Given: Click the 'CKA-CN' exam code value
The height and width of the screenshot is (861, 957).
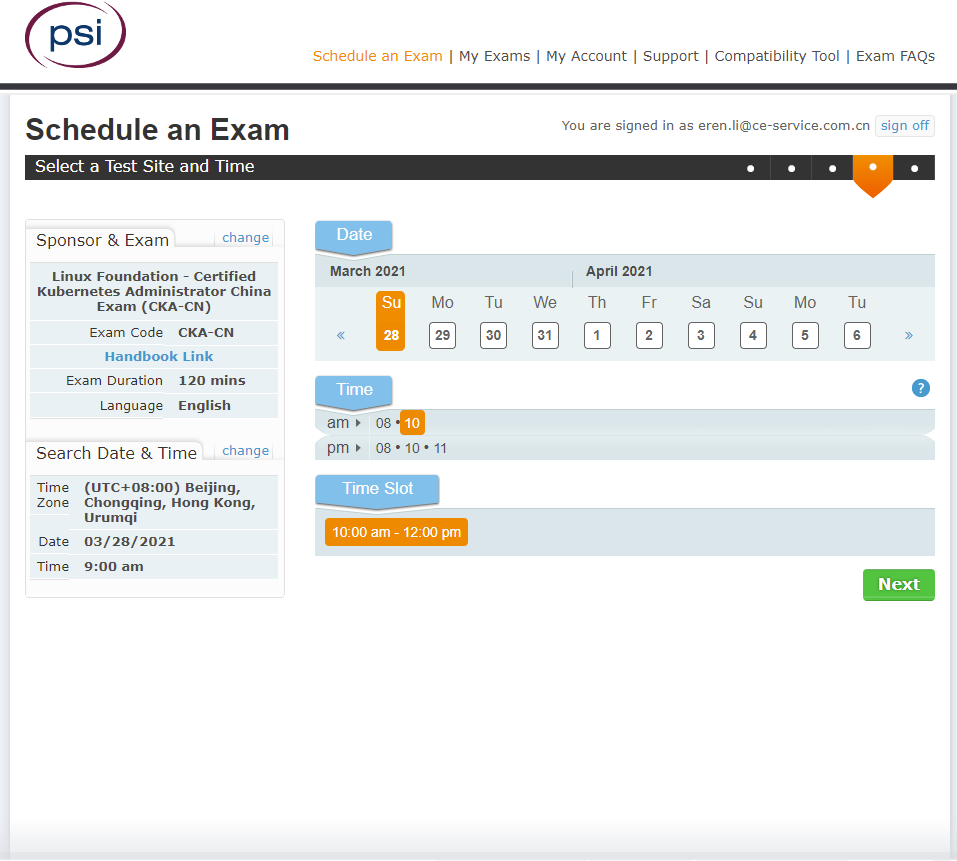Looking at the screenshot, I should click(206, 333).
